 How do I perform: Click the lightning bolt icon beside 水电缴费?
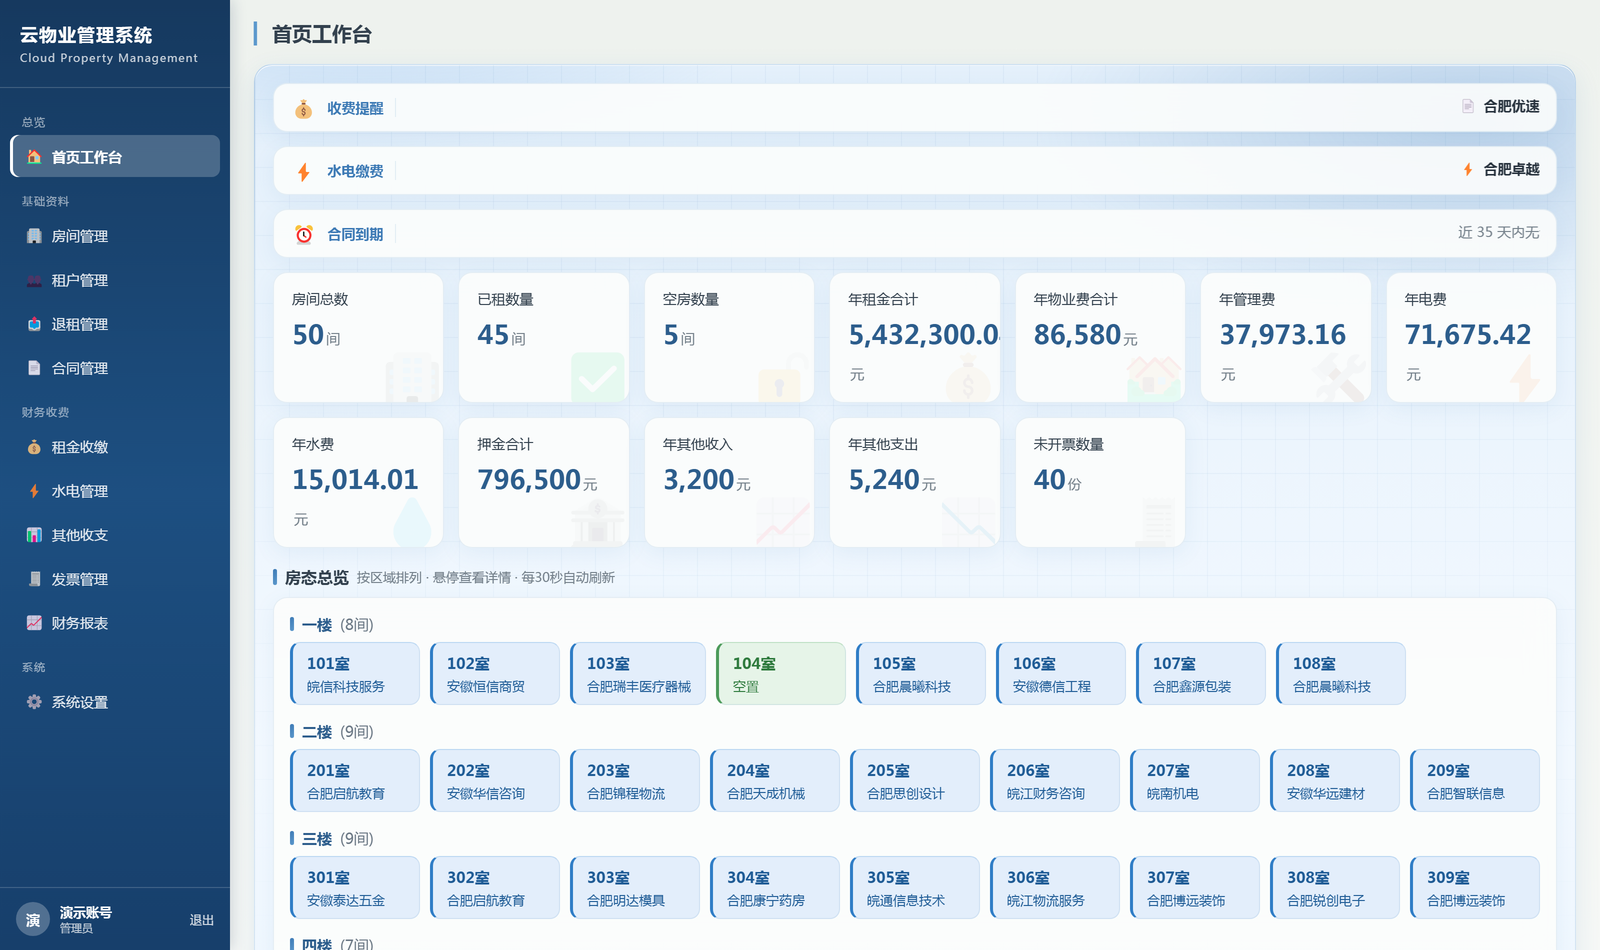[x=303, y=172]
